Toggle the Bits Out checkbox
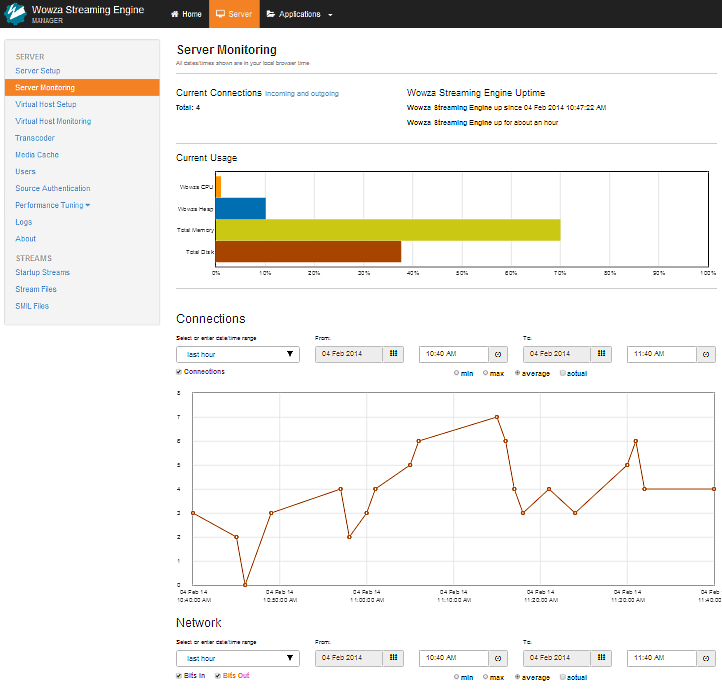 point(218,676)
